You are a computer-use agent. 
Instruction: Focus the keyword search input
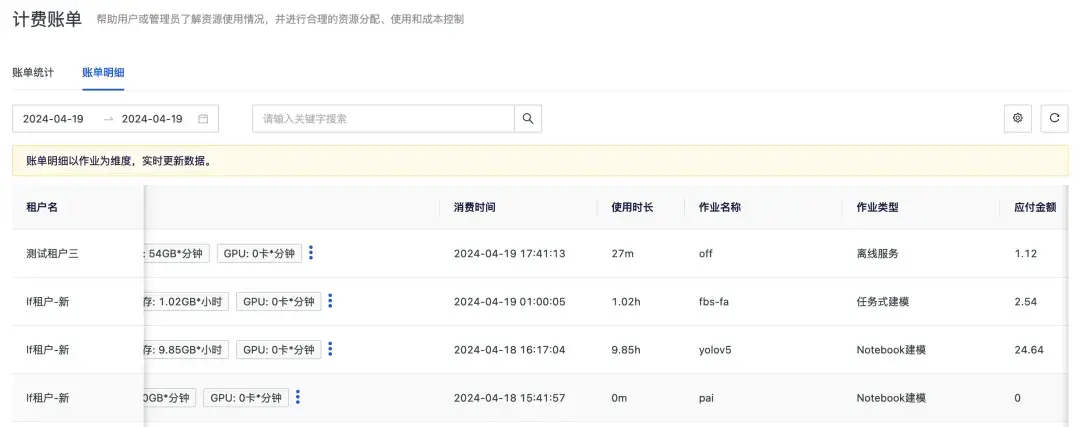coord(384,118)
